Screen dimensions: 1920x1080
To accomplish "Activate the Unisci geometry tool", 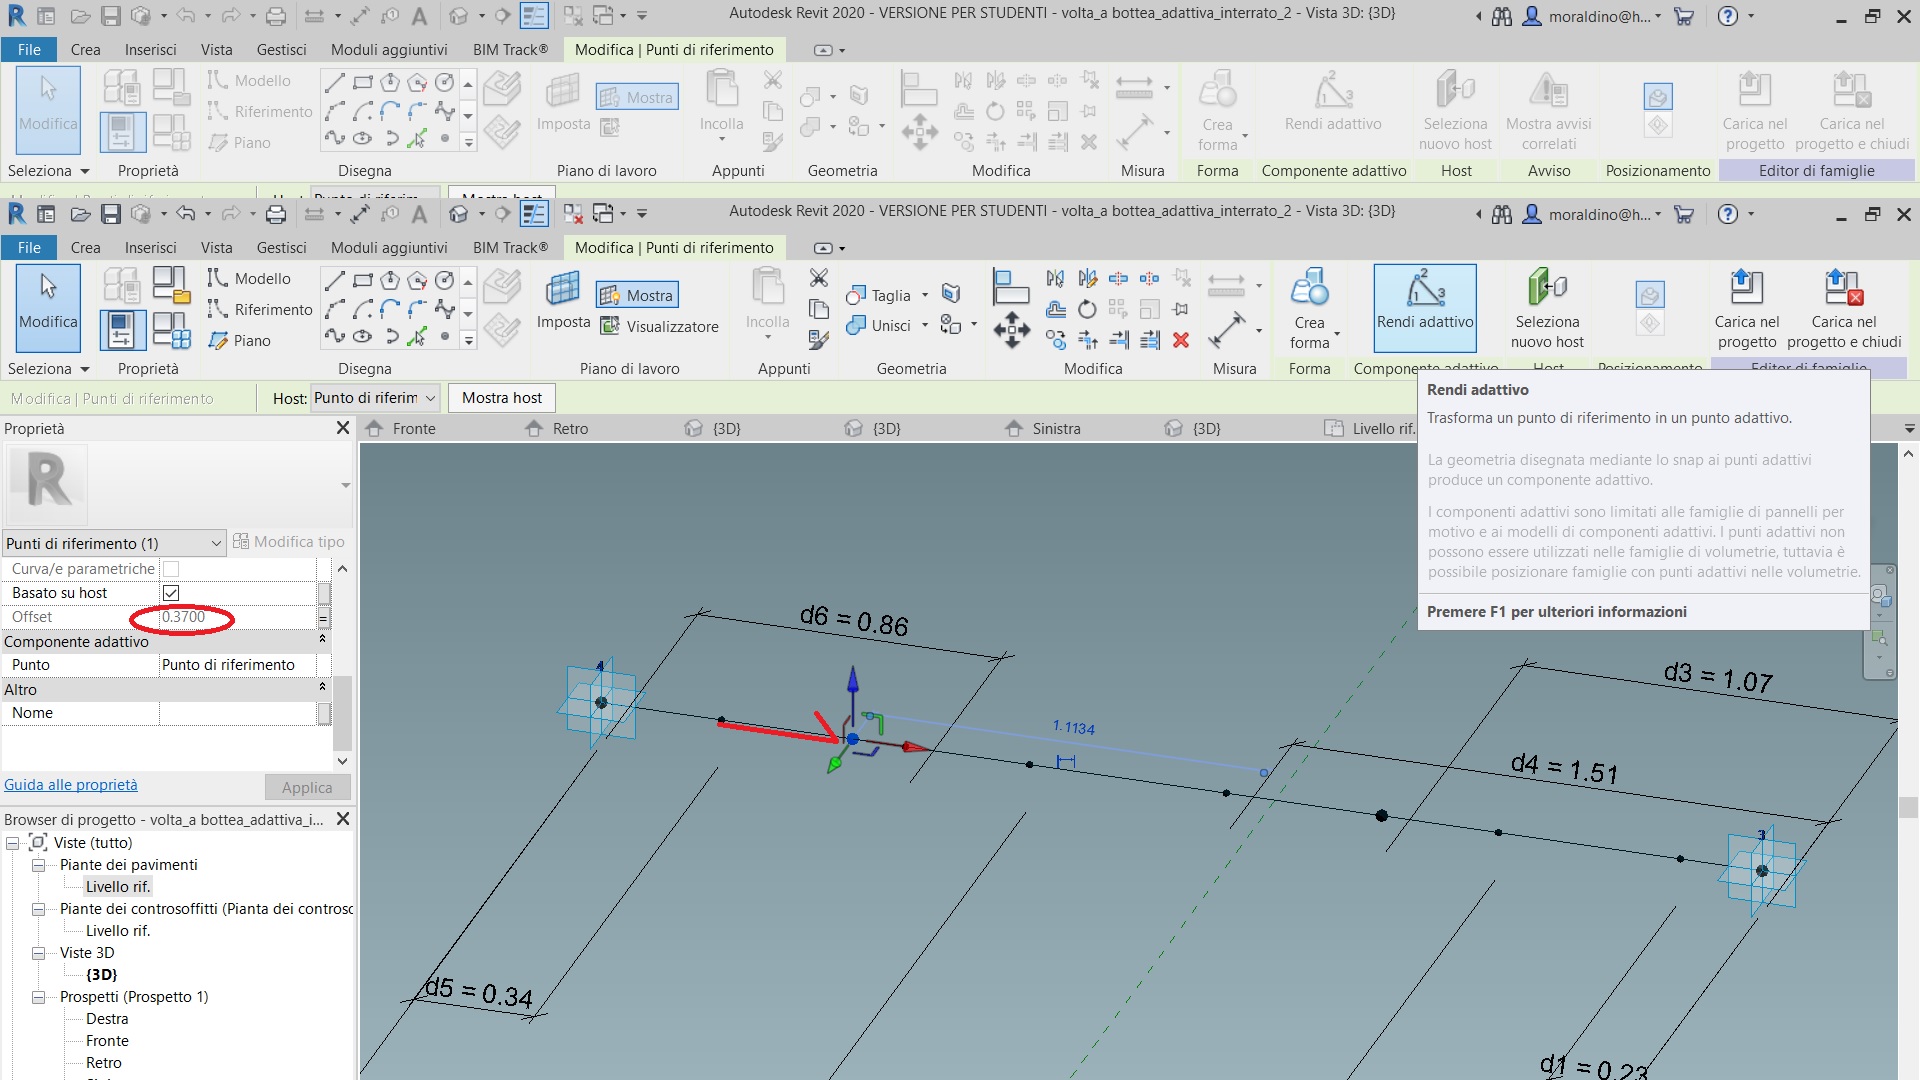I will point(885,325).
